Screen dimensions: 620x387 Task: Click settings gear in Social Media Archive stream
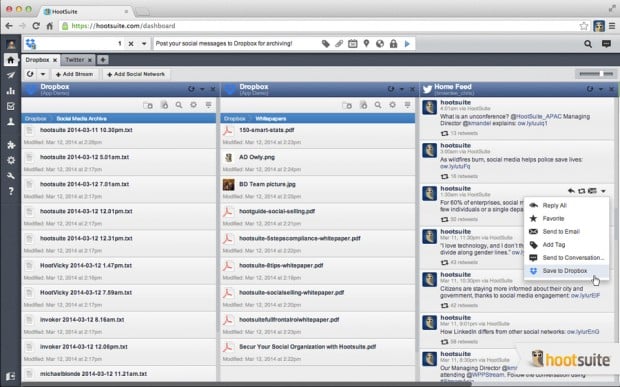click(193, 105)
